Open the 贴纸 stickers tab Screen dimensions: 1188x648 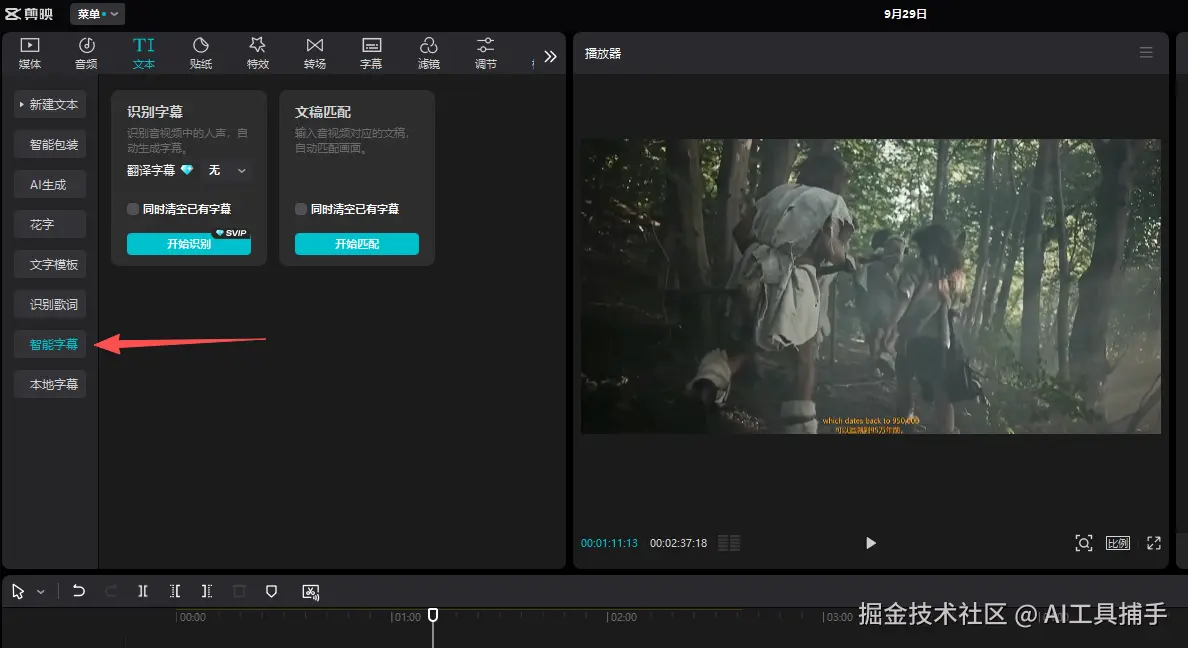tap(201, 53)
